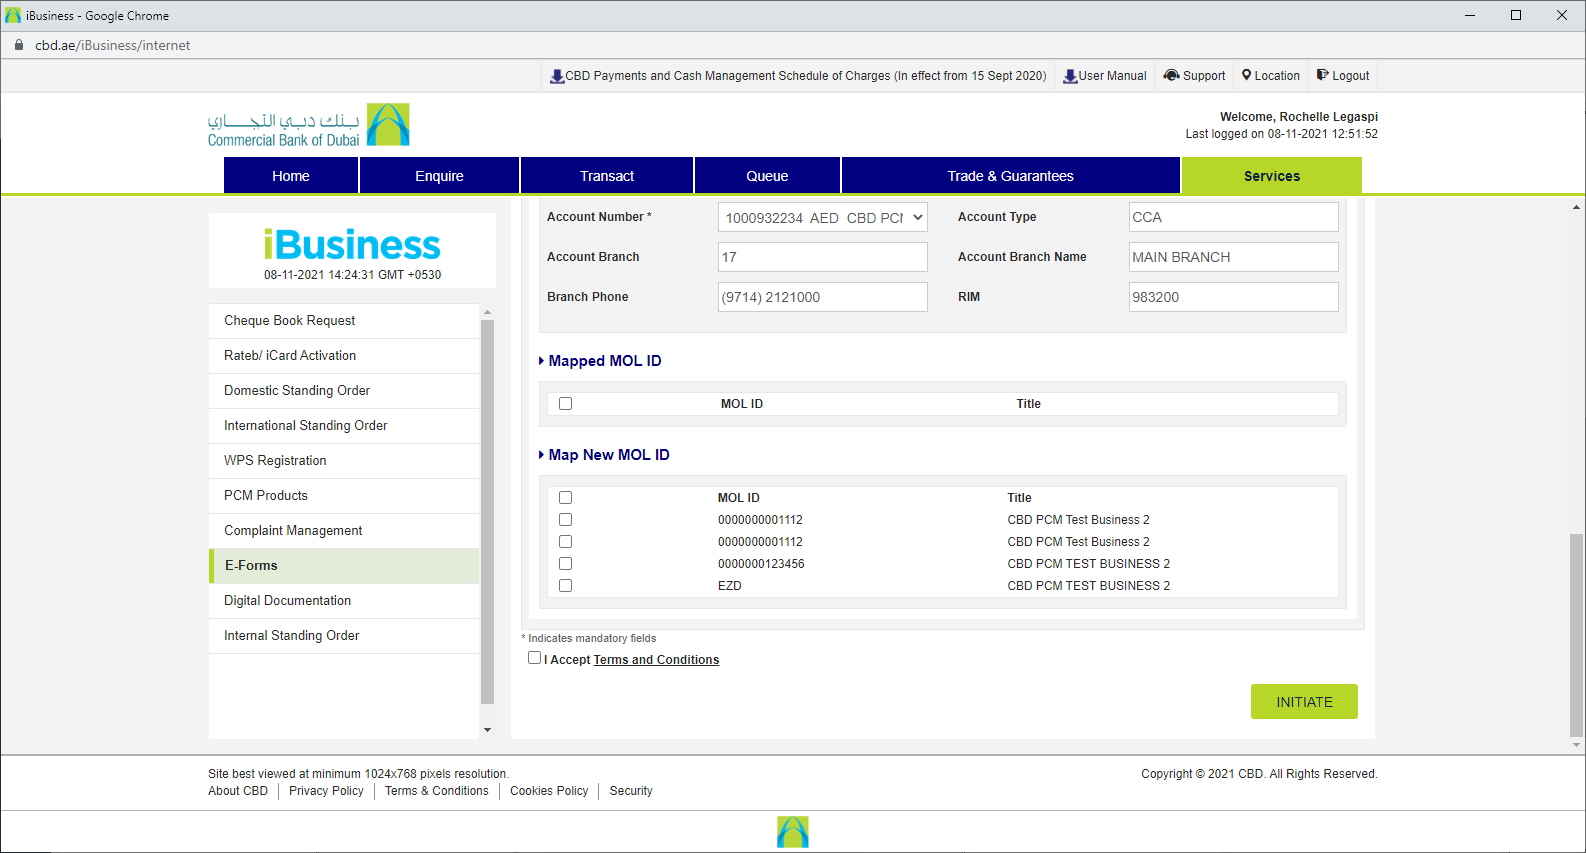Open Cheque Book Request in sidebar
Screen dimensions: 1586x853
[344, 321]
